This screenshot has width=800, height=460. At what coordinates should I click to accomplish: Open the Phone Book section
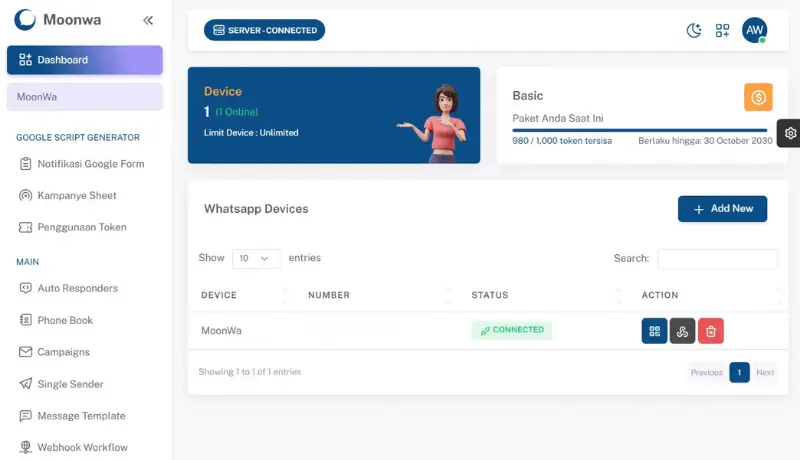click(56, 320)
